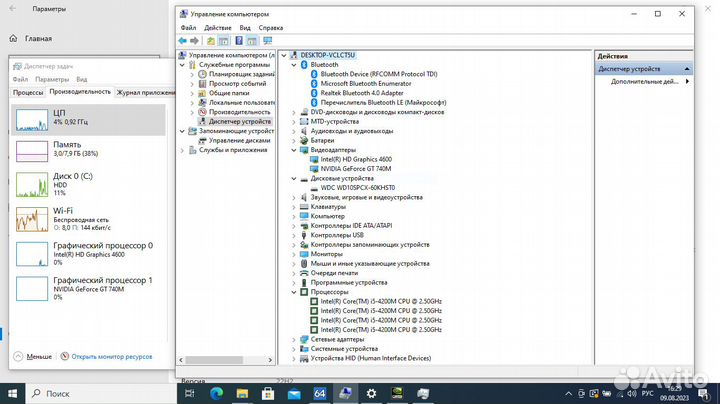Image resolution: width=720 pixels, height=404 pixels.
Task: Open the Файл menu in Computer Management
Action: [188, 28]
